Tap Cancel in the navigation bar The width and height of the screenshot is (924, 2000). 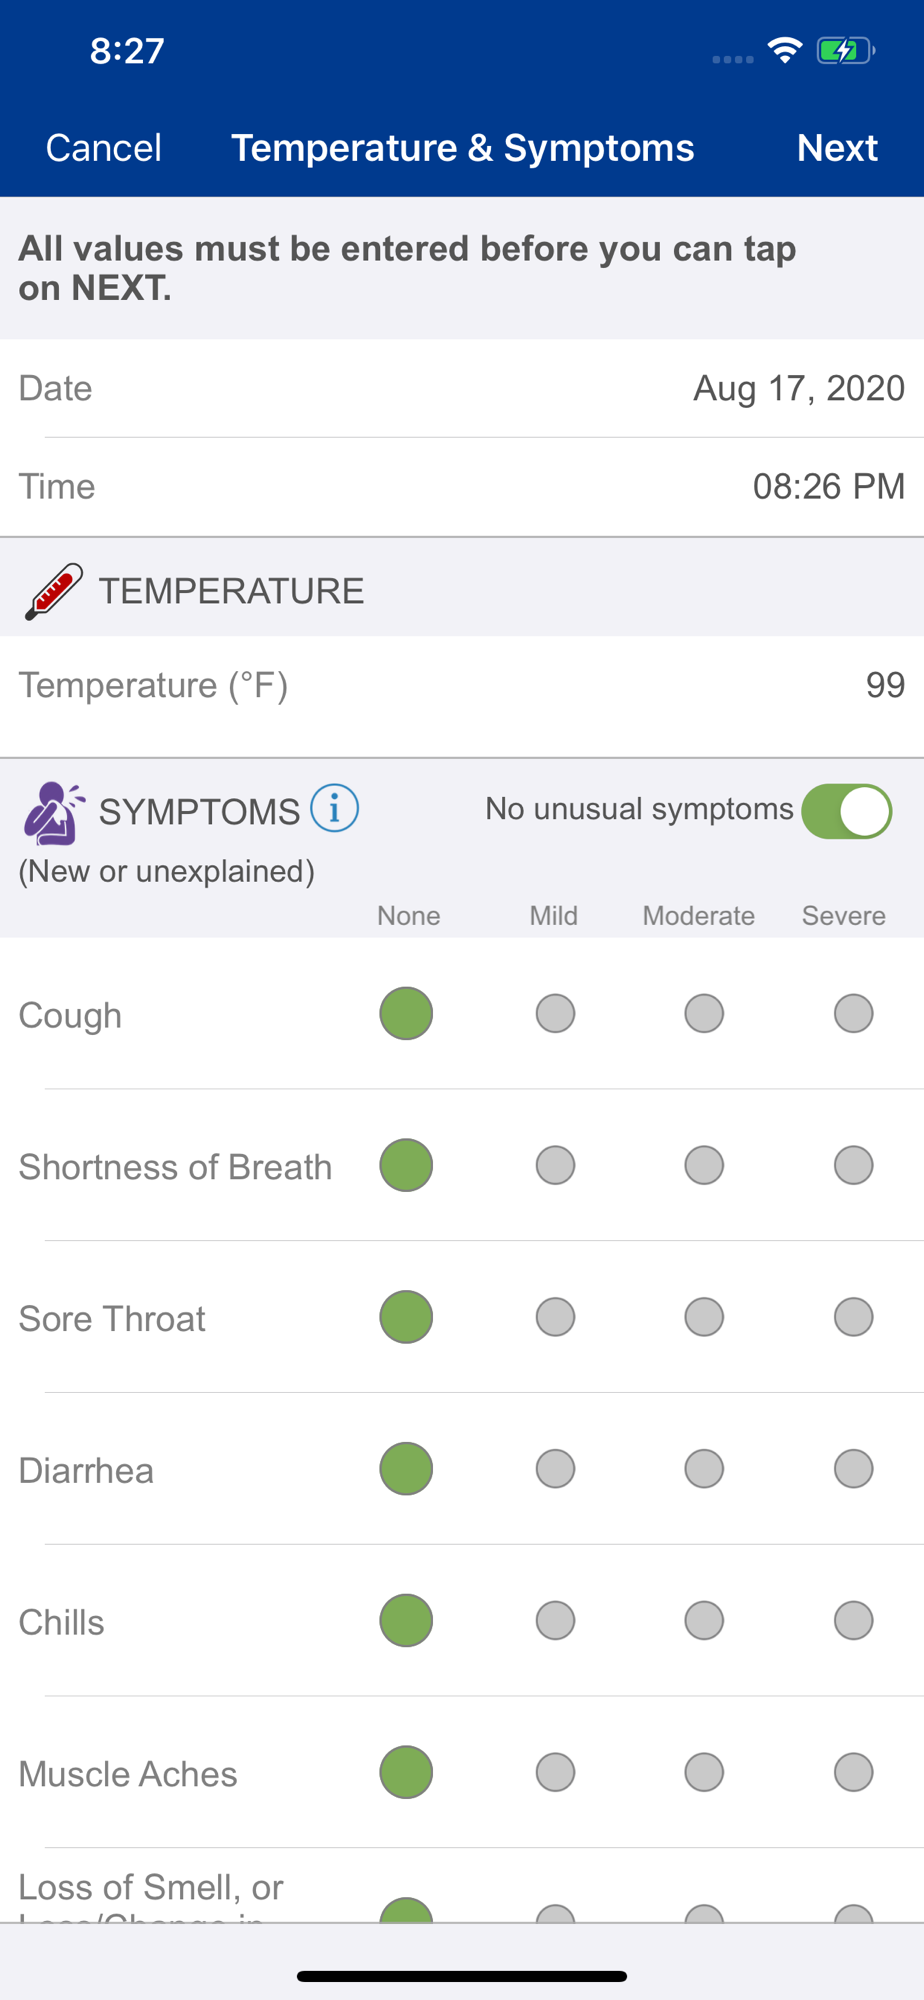tap(103, 148)
